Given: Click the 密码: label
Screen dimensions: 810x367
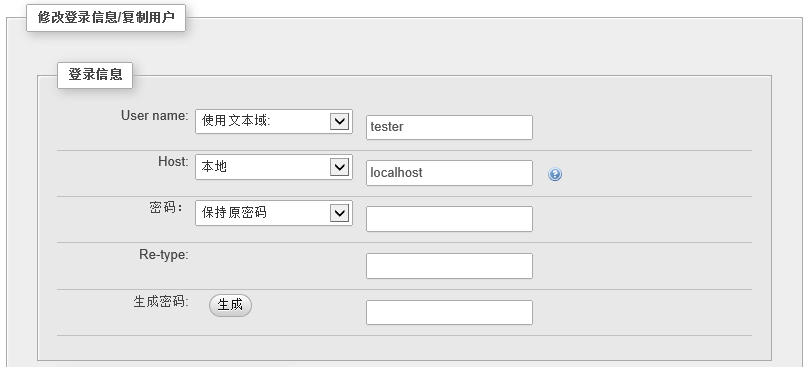Looking at the screenshot, I should pos(166,208).
